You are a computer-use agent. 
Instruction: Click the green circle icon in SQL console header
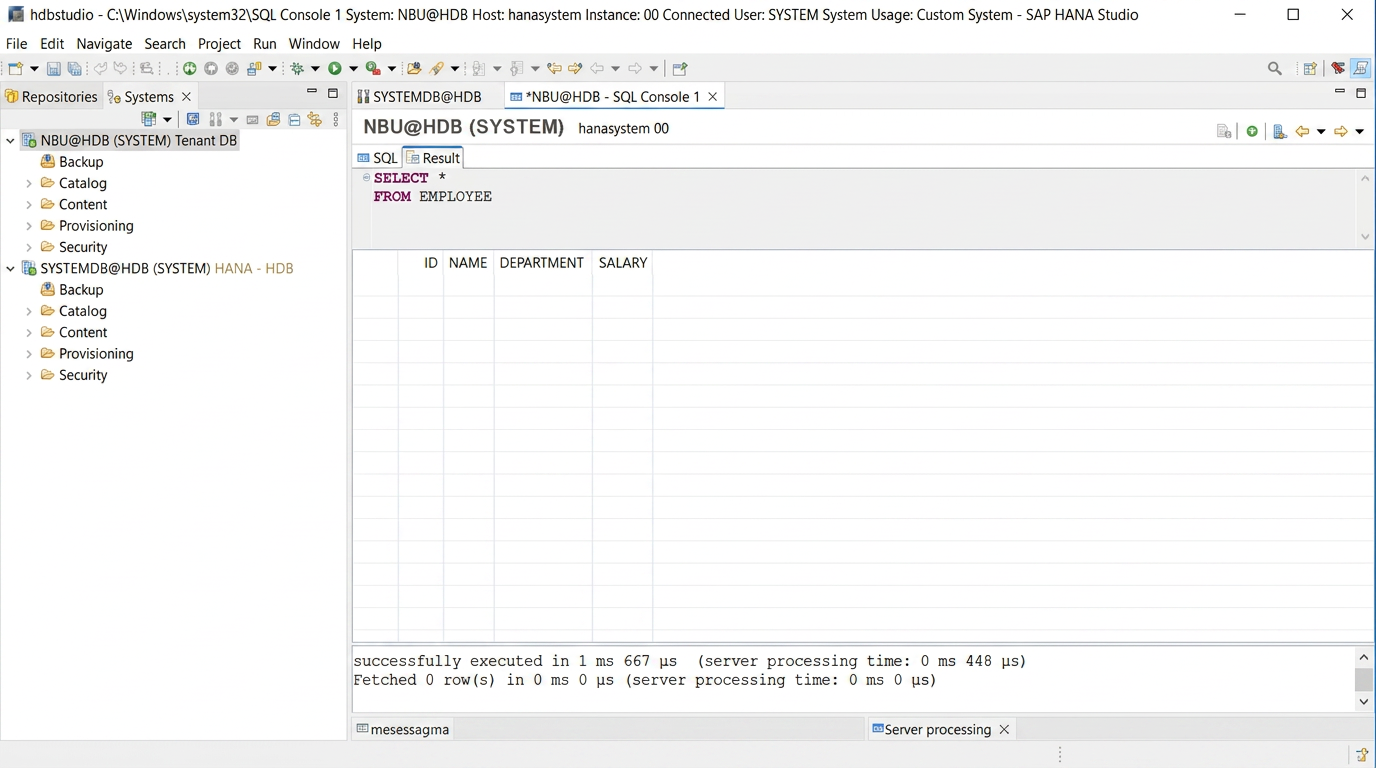click(1252, 132)
